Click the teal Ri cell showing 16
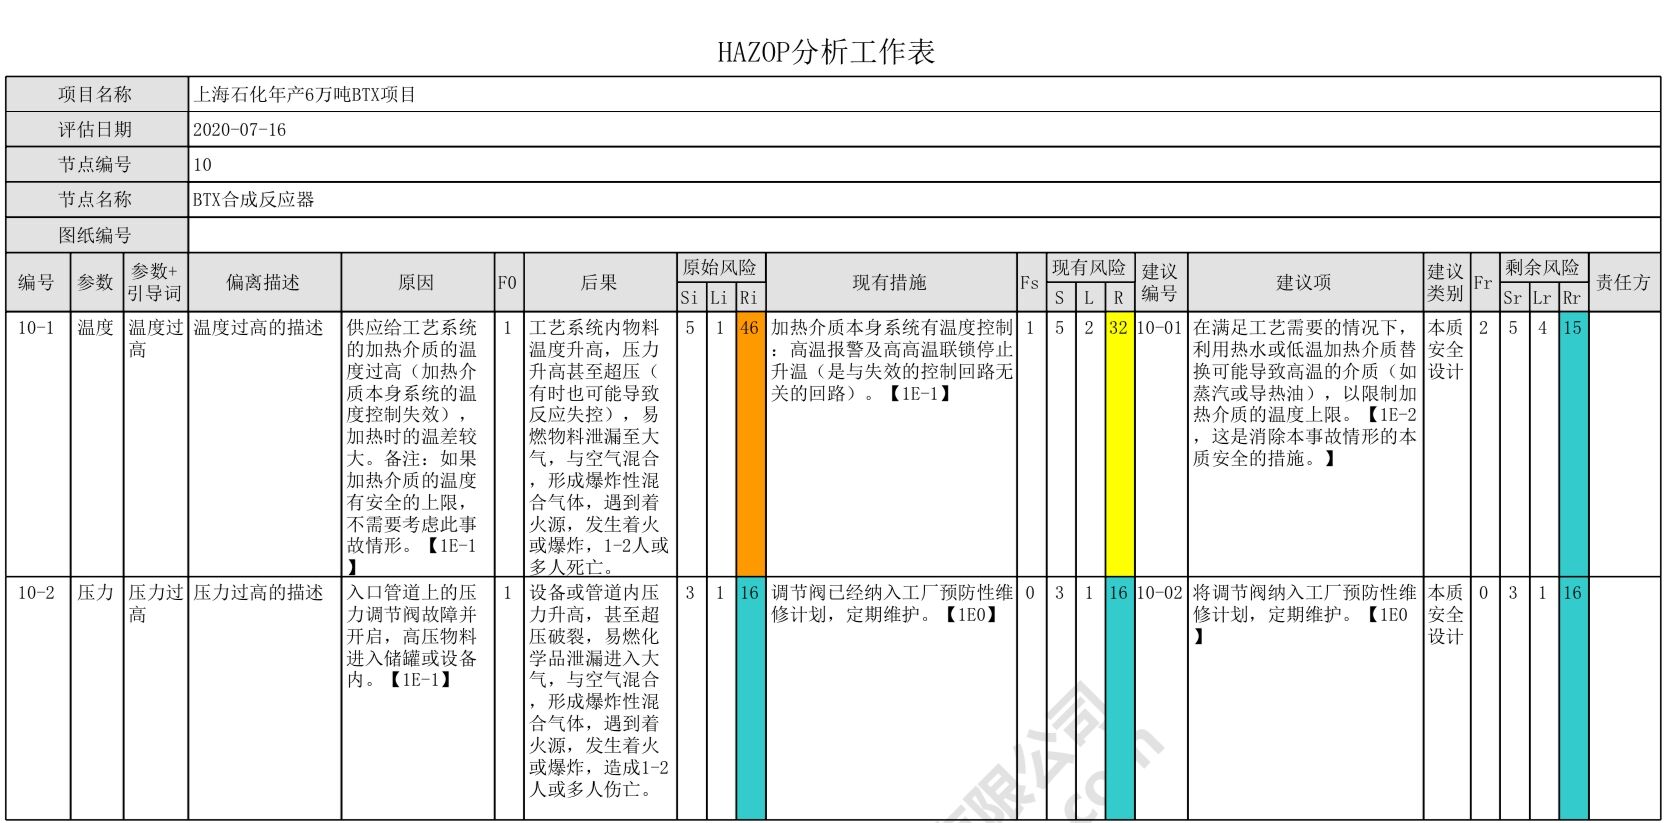The height and width of the screenshot is (823, 1668). tap(750, 698)
